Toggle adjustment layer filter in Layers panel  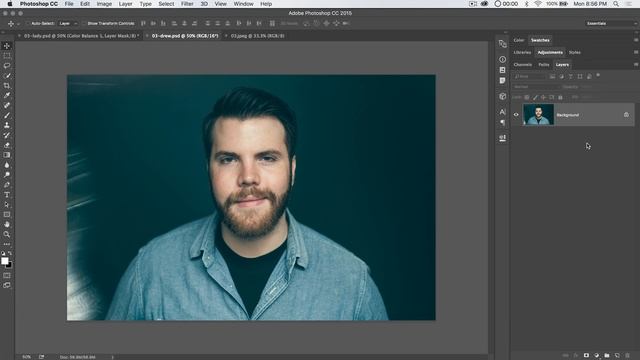(x=562, y=76)
